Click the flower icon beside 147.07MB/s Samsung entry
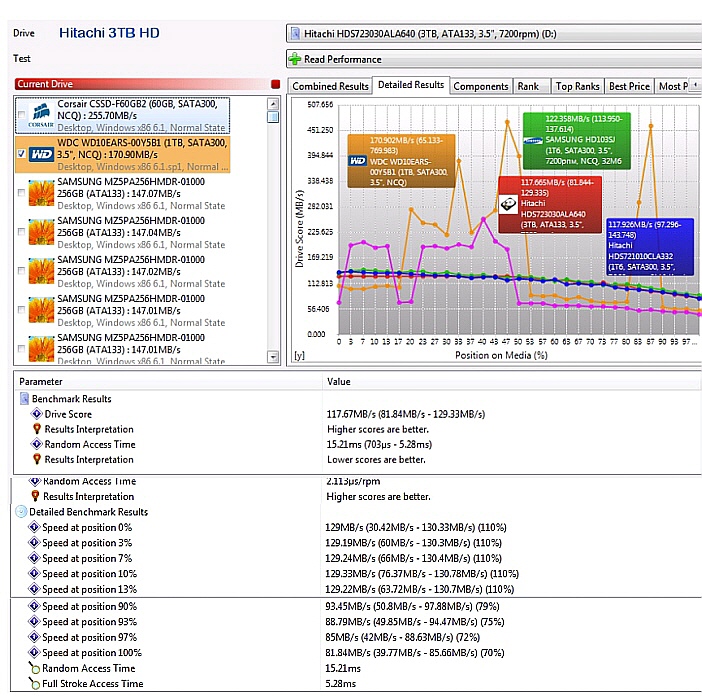 click(41, 193)
